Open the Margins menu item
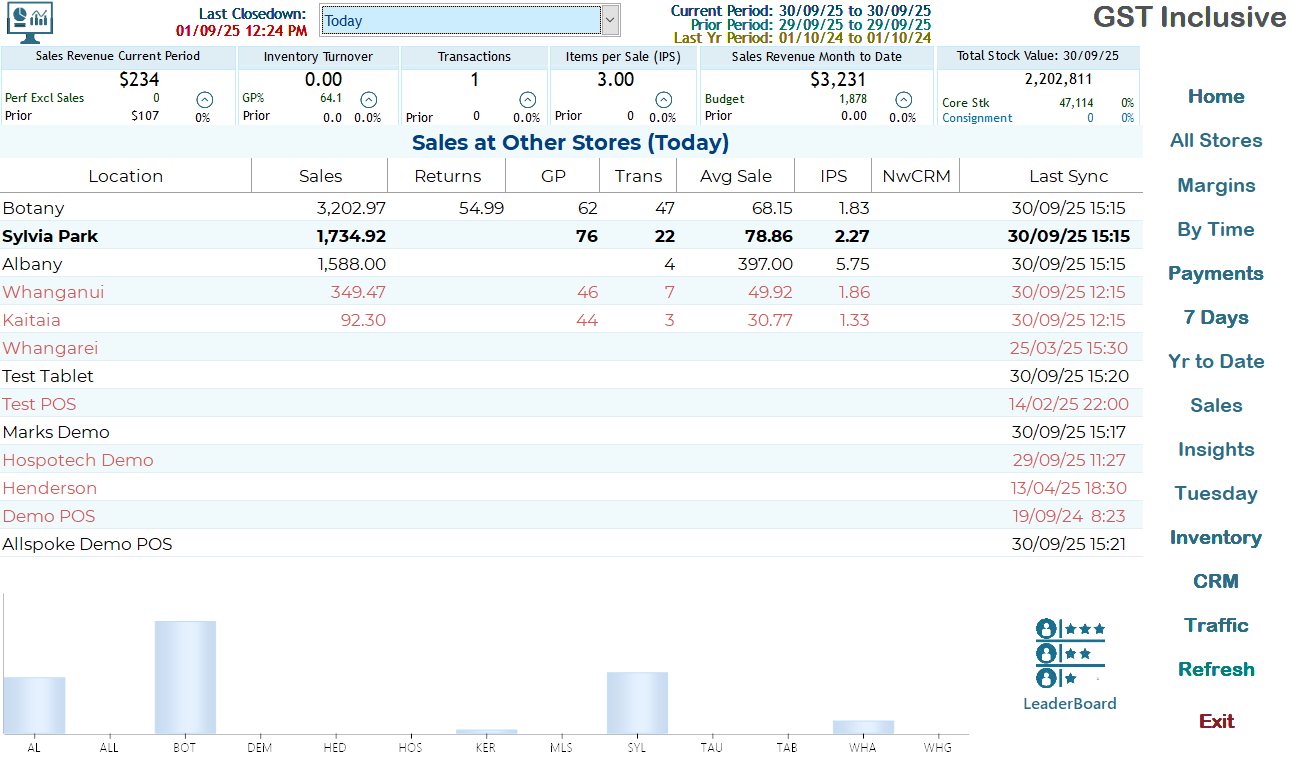Image resolution: width=1292 pixels, height=759 pixels. (1216, 185)
